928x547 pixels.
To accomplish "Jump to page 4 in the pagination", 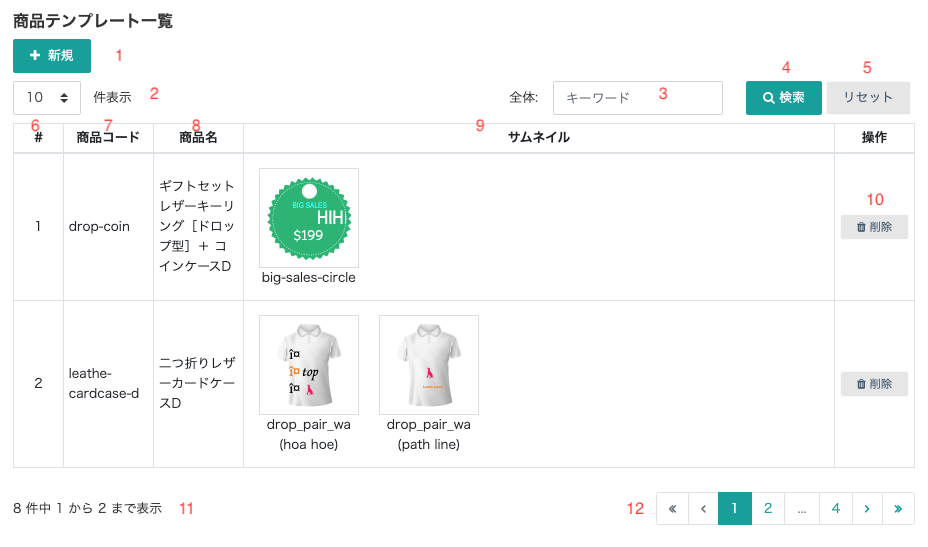I will point(835,509).
